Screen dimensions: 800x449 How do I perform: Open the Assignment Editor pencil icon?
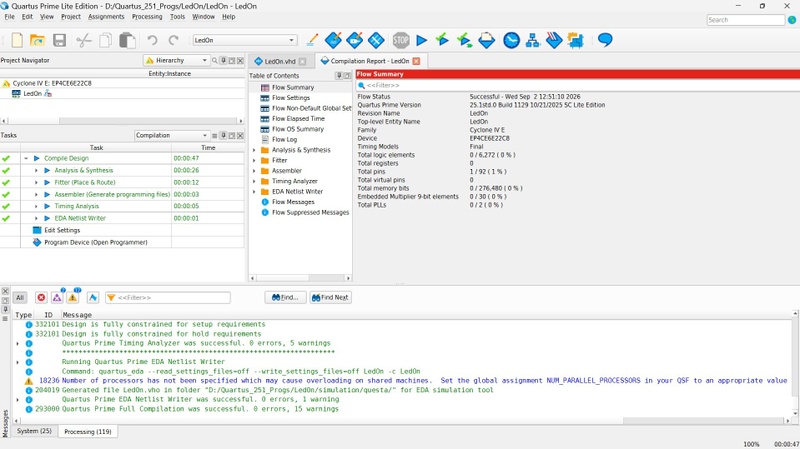coord(312,40)
